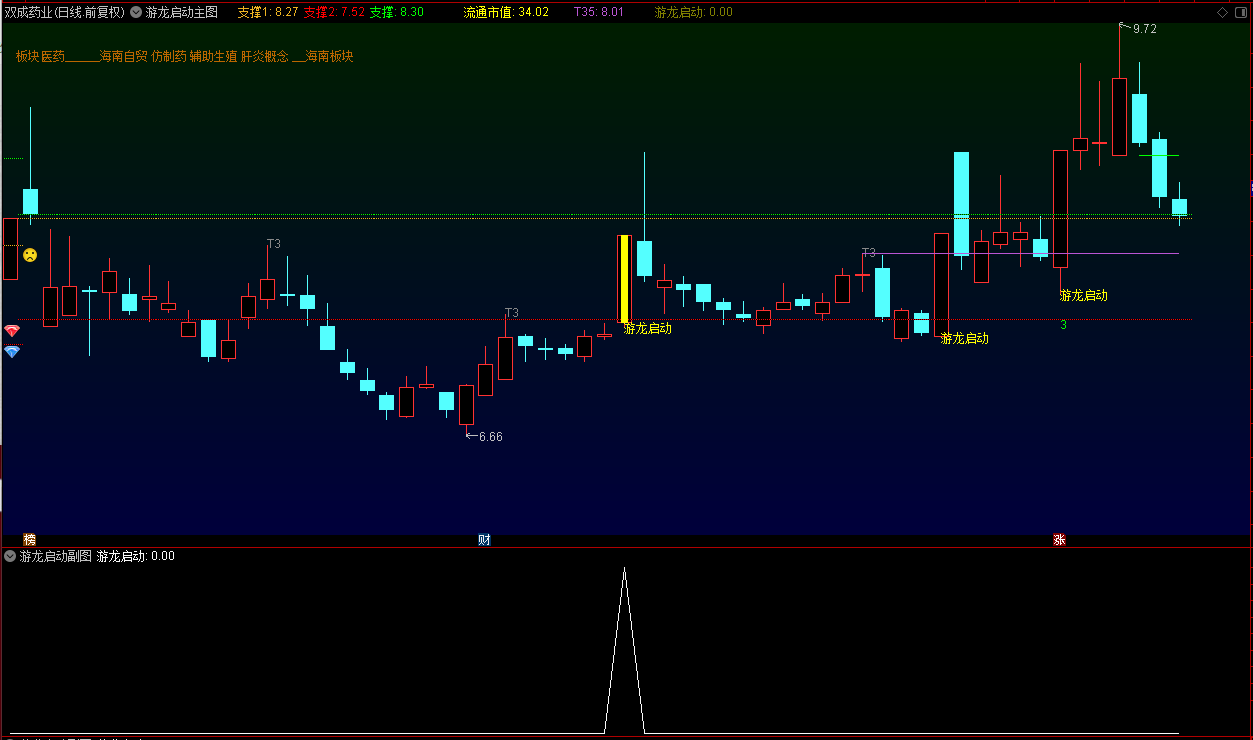Click the 辅助生殖 concept label
The width and height of the screenshot is (1253, 740).
pyautogui.click(x=213, y=57)
